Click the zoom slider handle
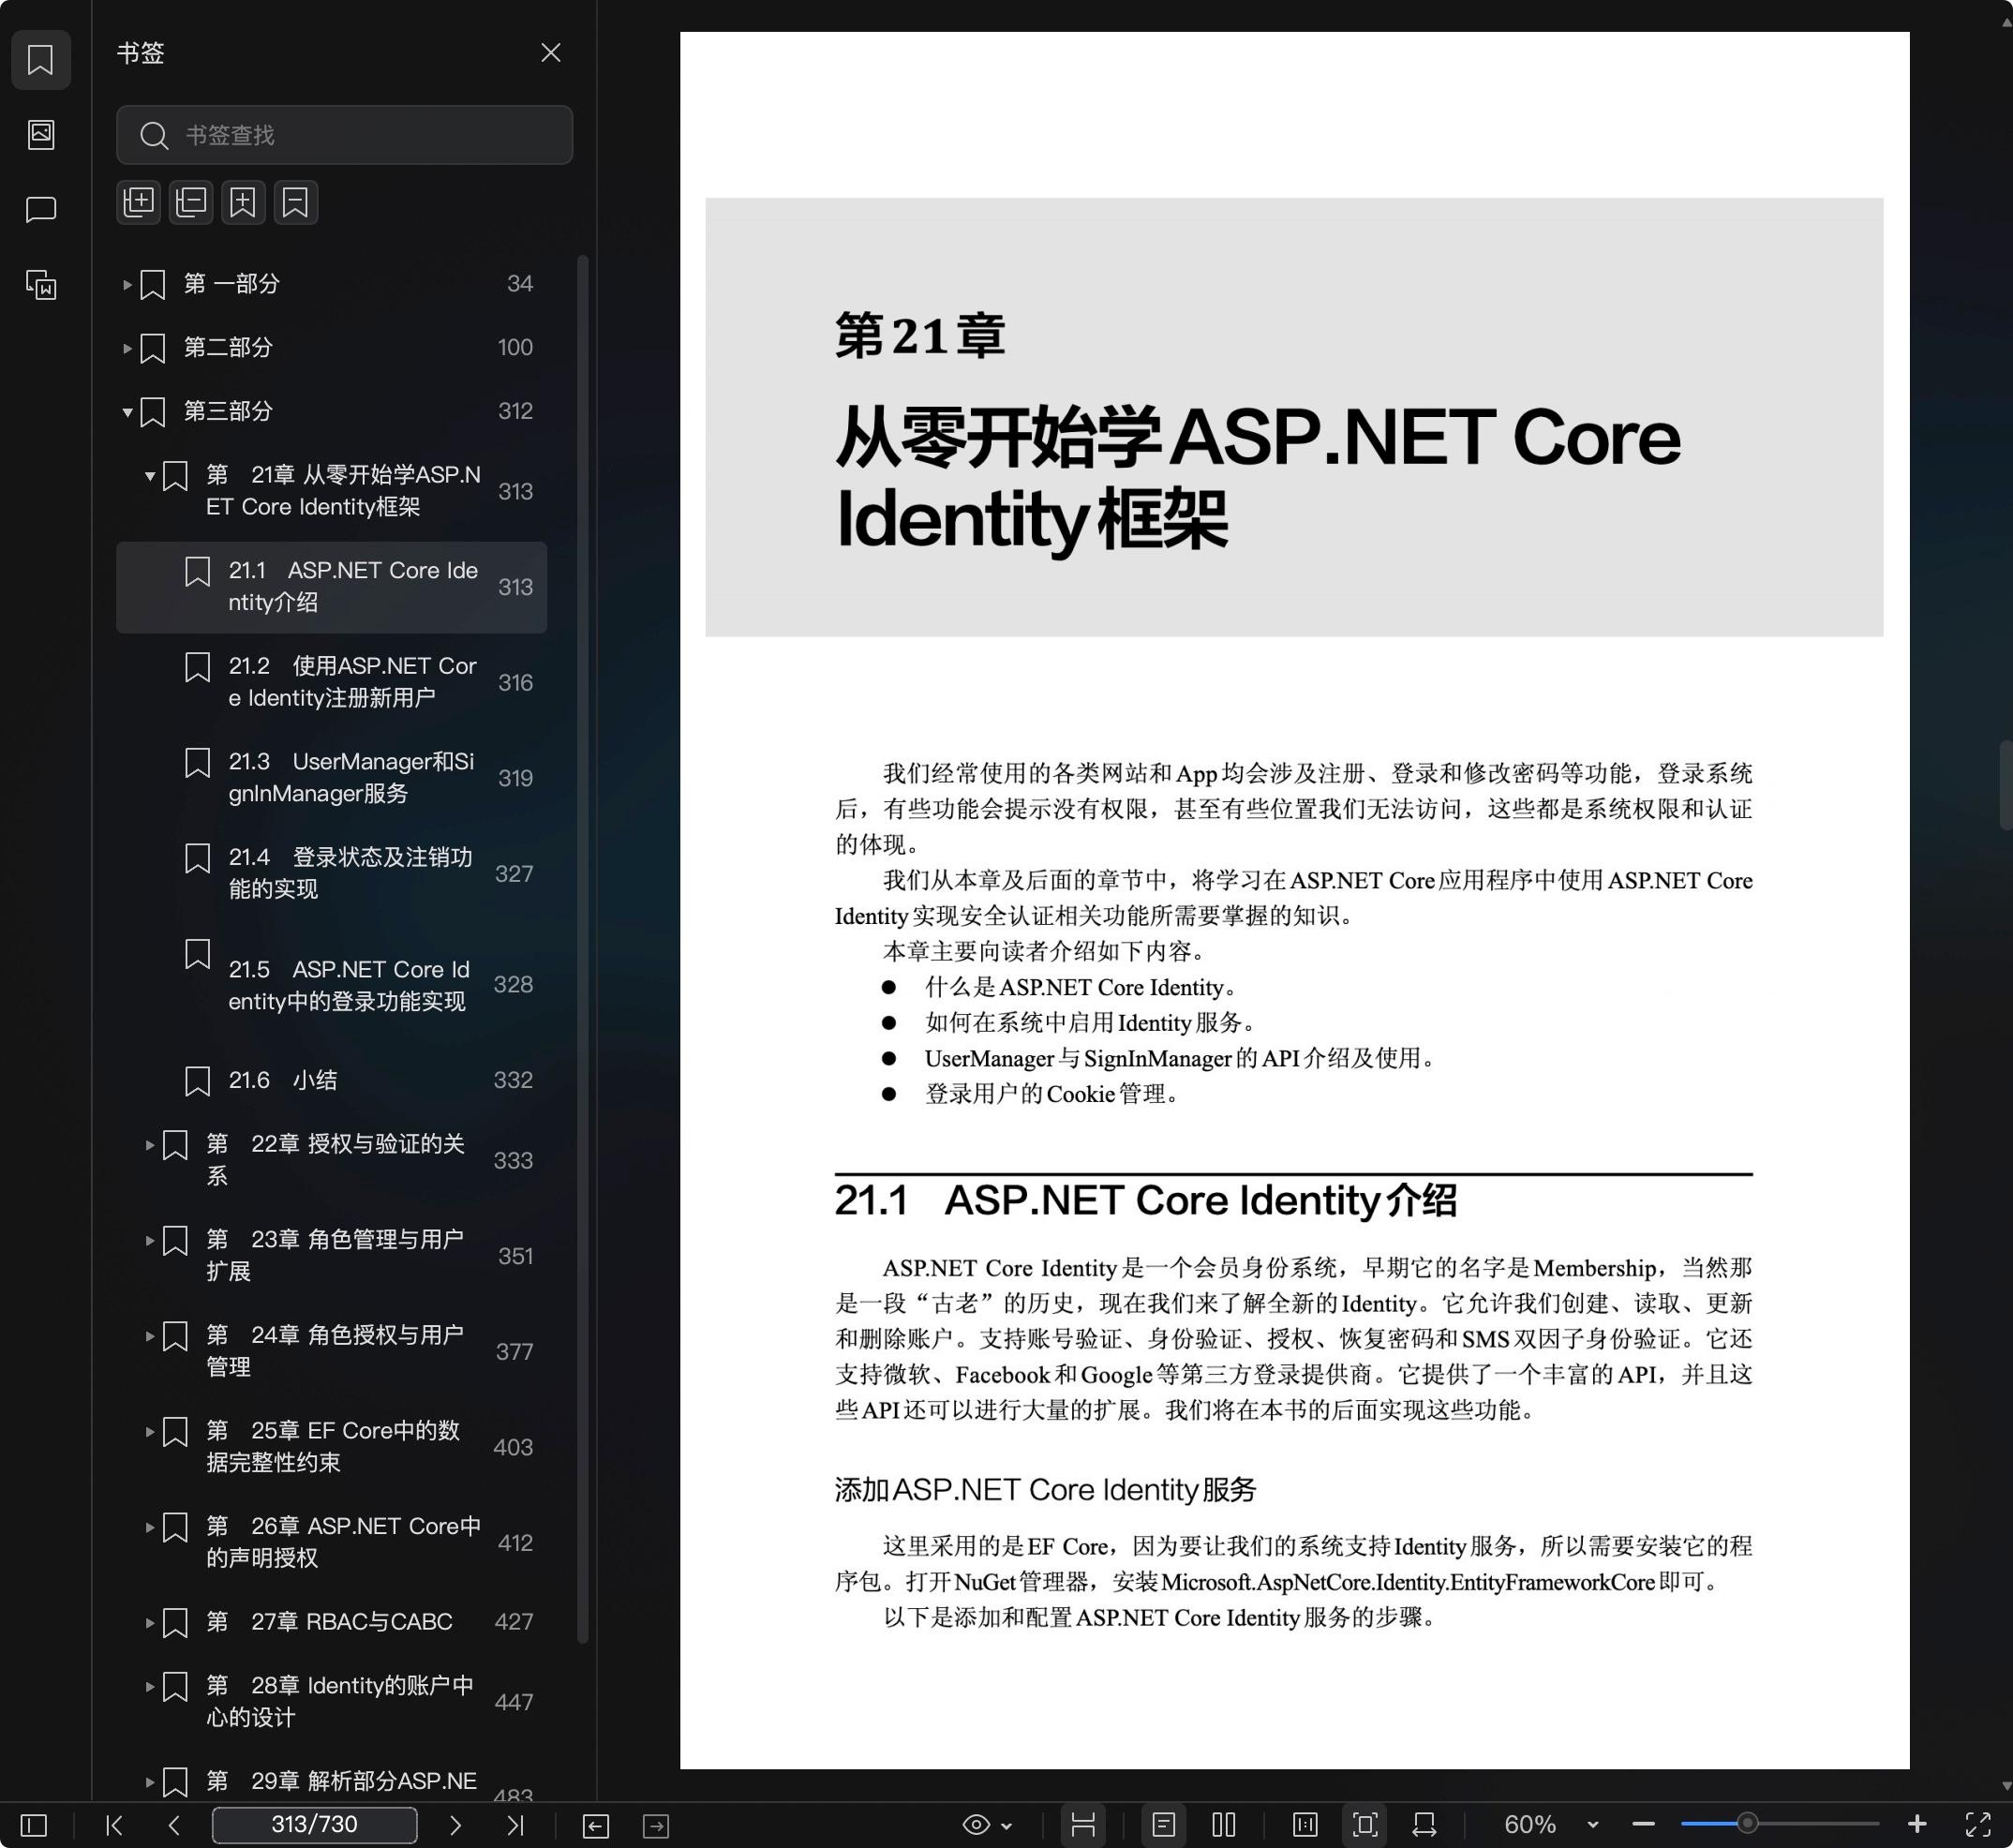The image size is (2013, 1848). (1747, 1824)
